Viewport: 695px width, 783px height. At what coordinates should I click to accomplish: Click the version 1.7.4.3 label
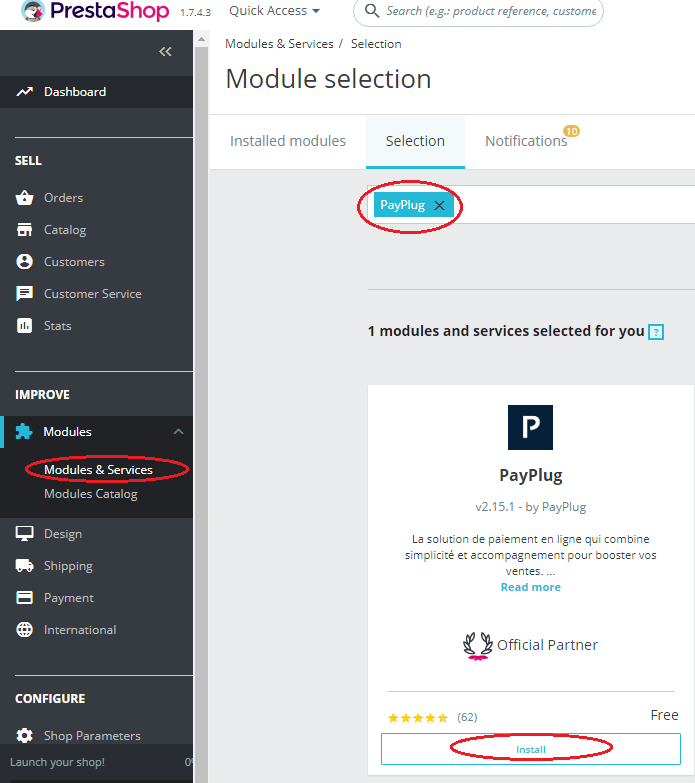tap(196, 12)
